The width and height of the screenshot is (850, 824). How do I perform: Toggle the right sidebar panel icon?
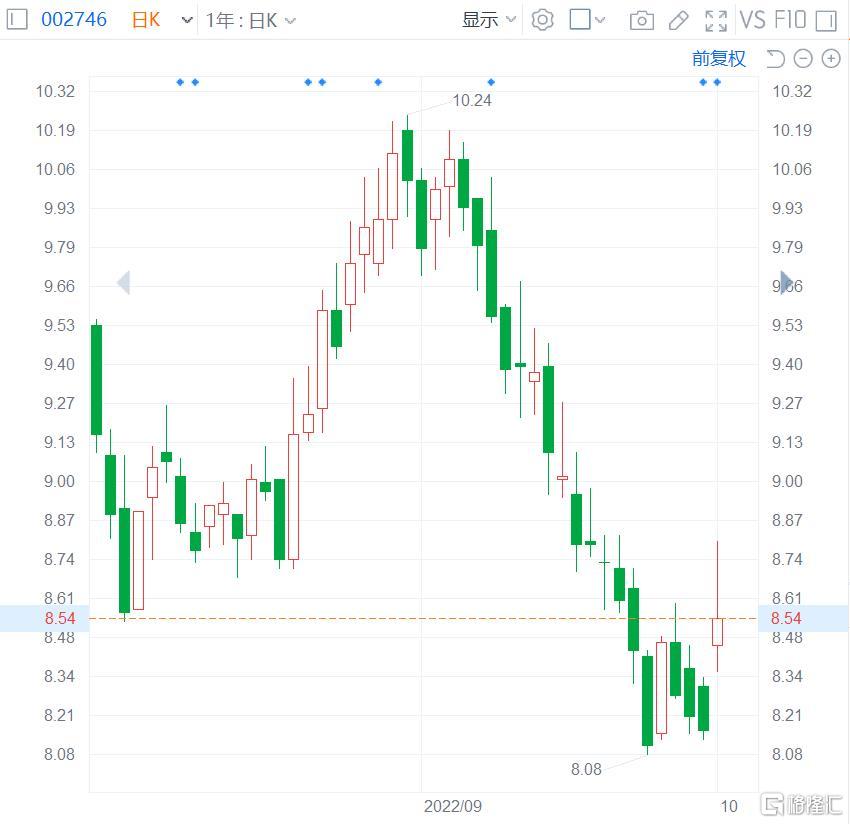click(x=826, y=21)
